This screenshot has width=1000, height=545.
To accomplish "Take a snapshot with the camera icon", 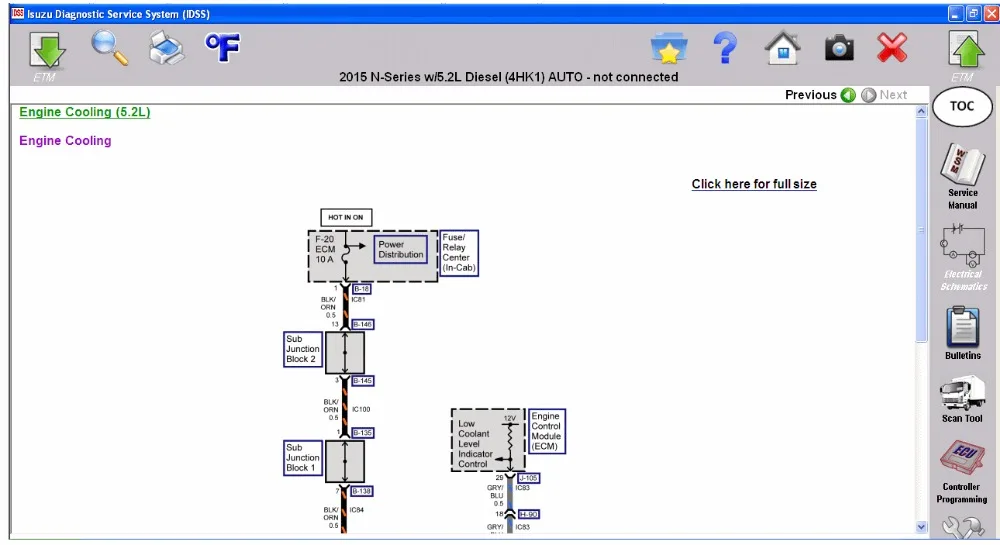I will point(839,48).
